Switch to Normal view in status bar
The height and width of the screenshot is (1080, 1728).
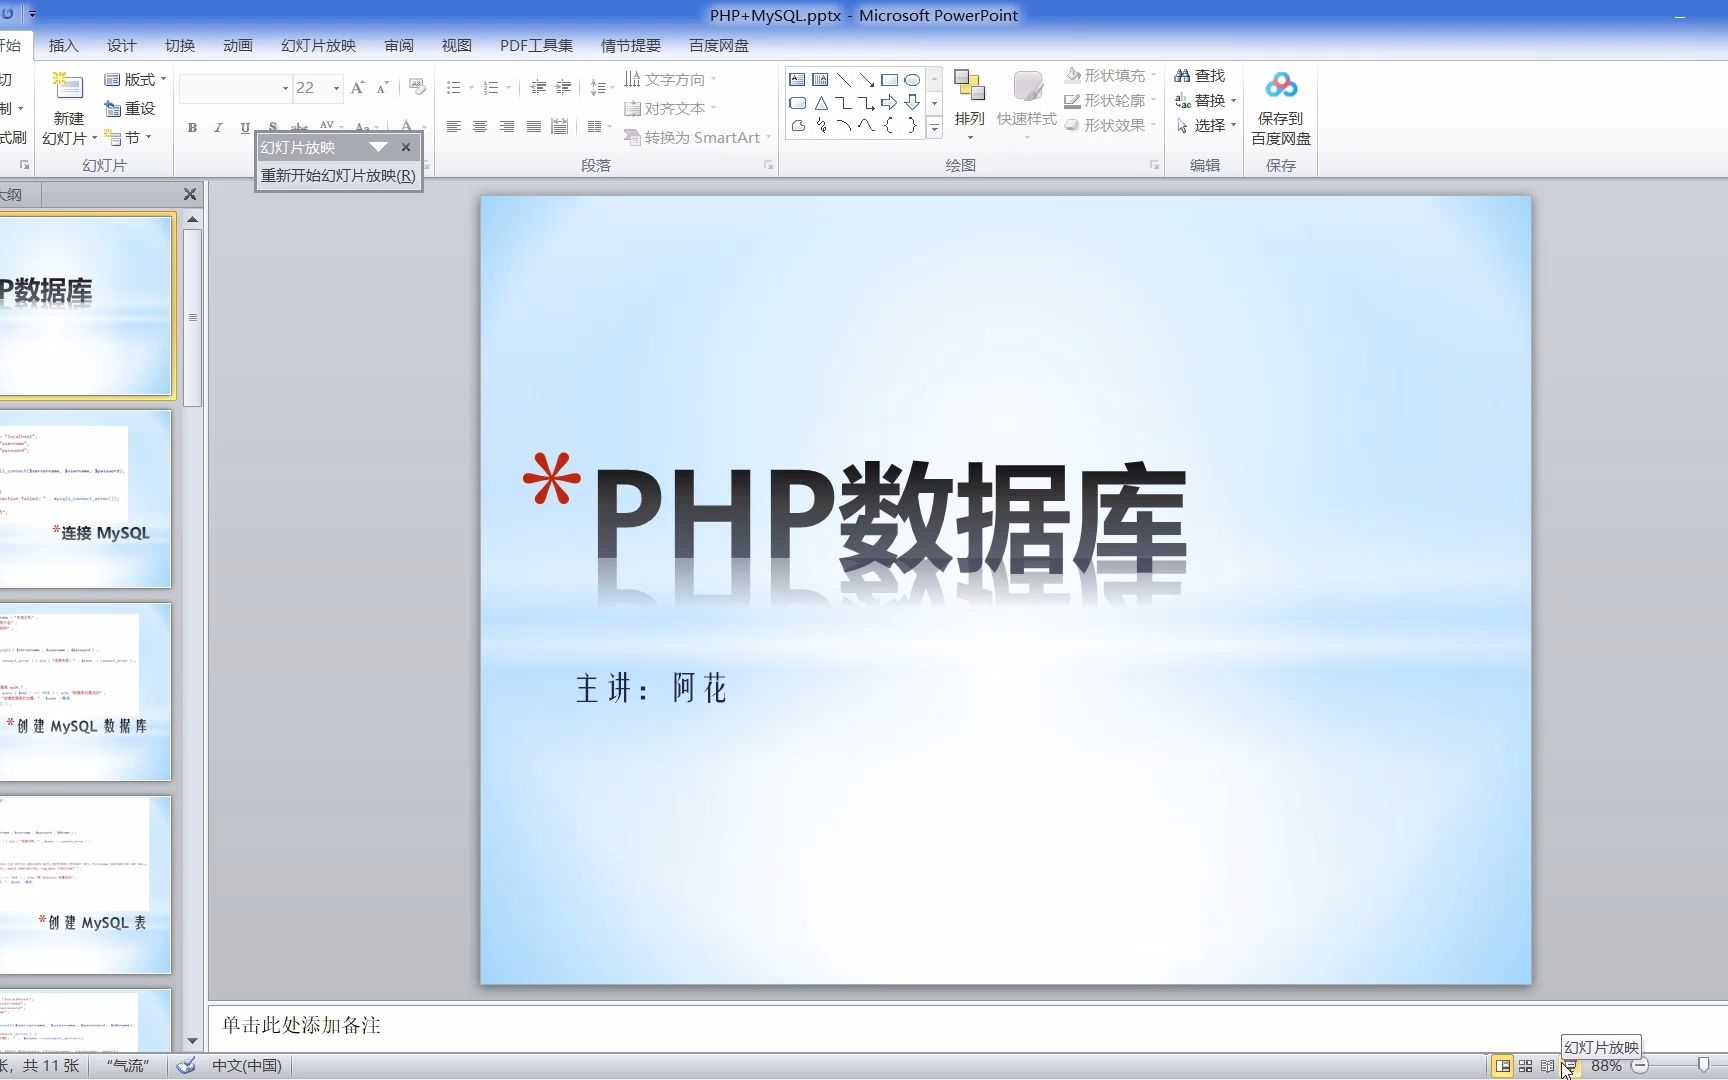coord(1502,1066)
